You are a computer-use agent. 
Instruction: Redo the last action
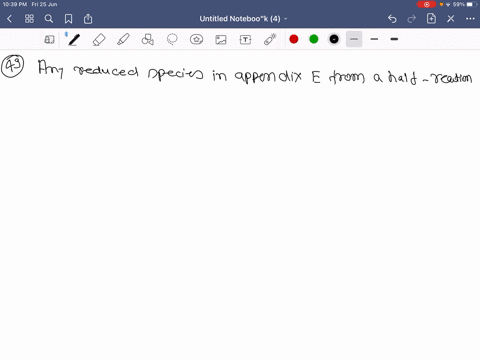click(x=412, y=19)
